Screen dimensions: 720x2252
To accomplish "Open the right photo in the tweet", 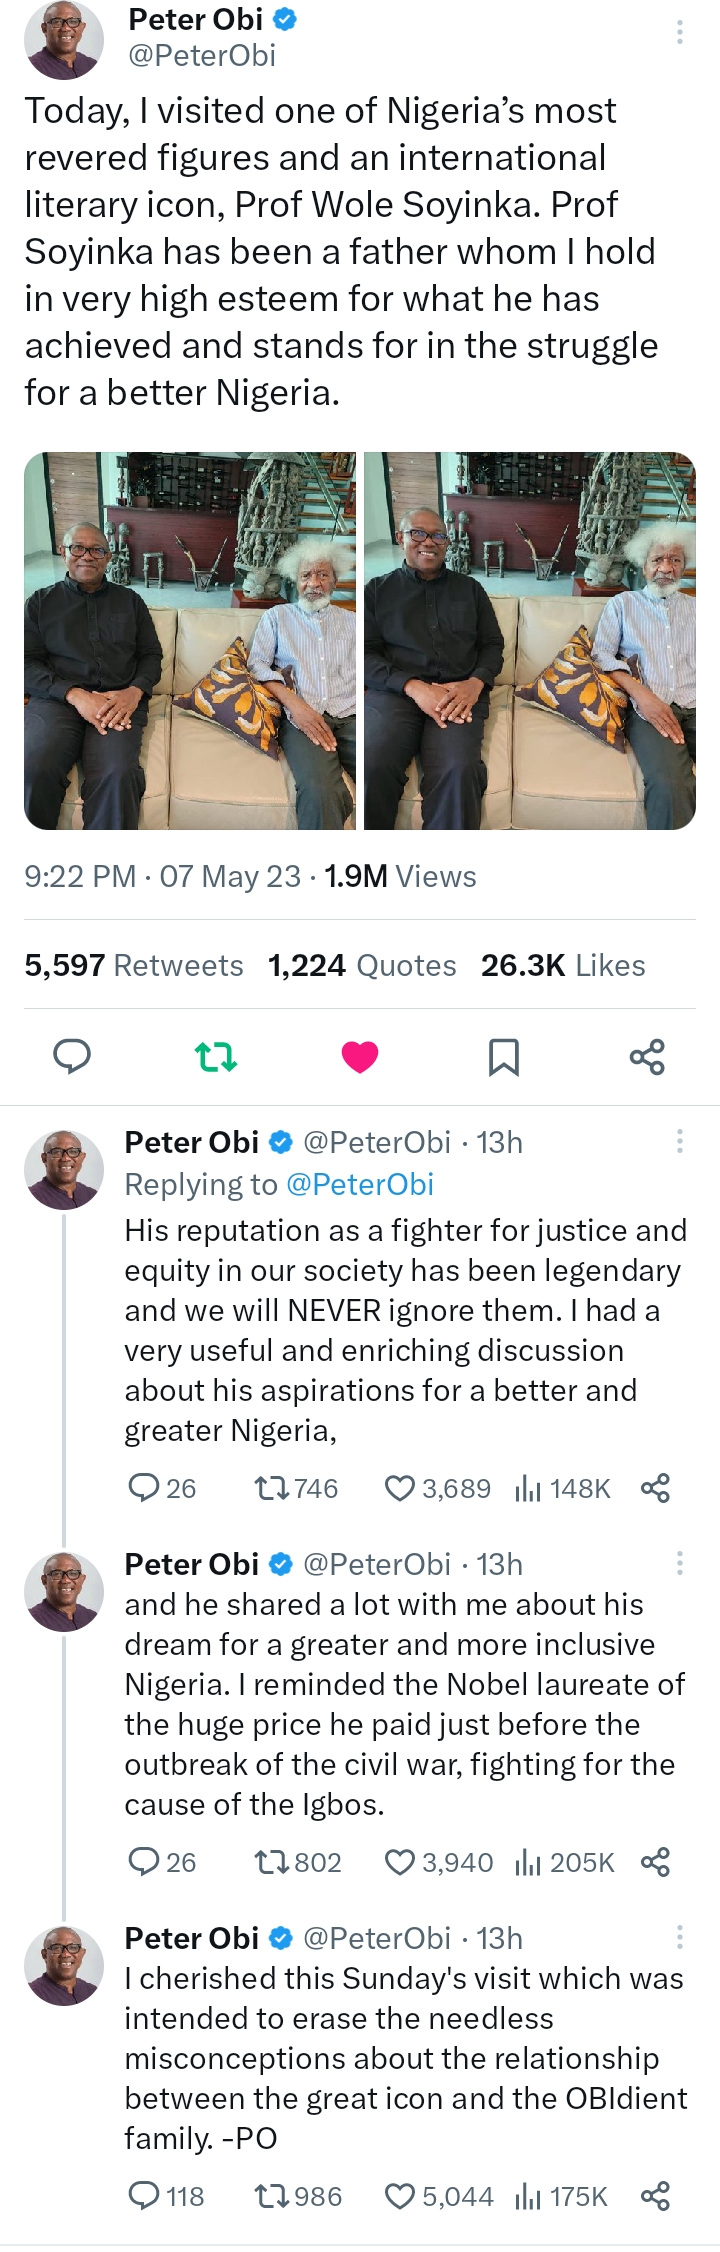I will (530, 641).
